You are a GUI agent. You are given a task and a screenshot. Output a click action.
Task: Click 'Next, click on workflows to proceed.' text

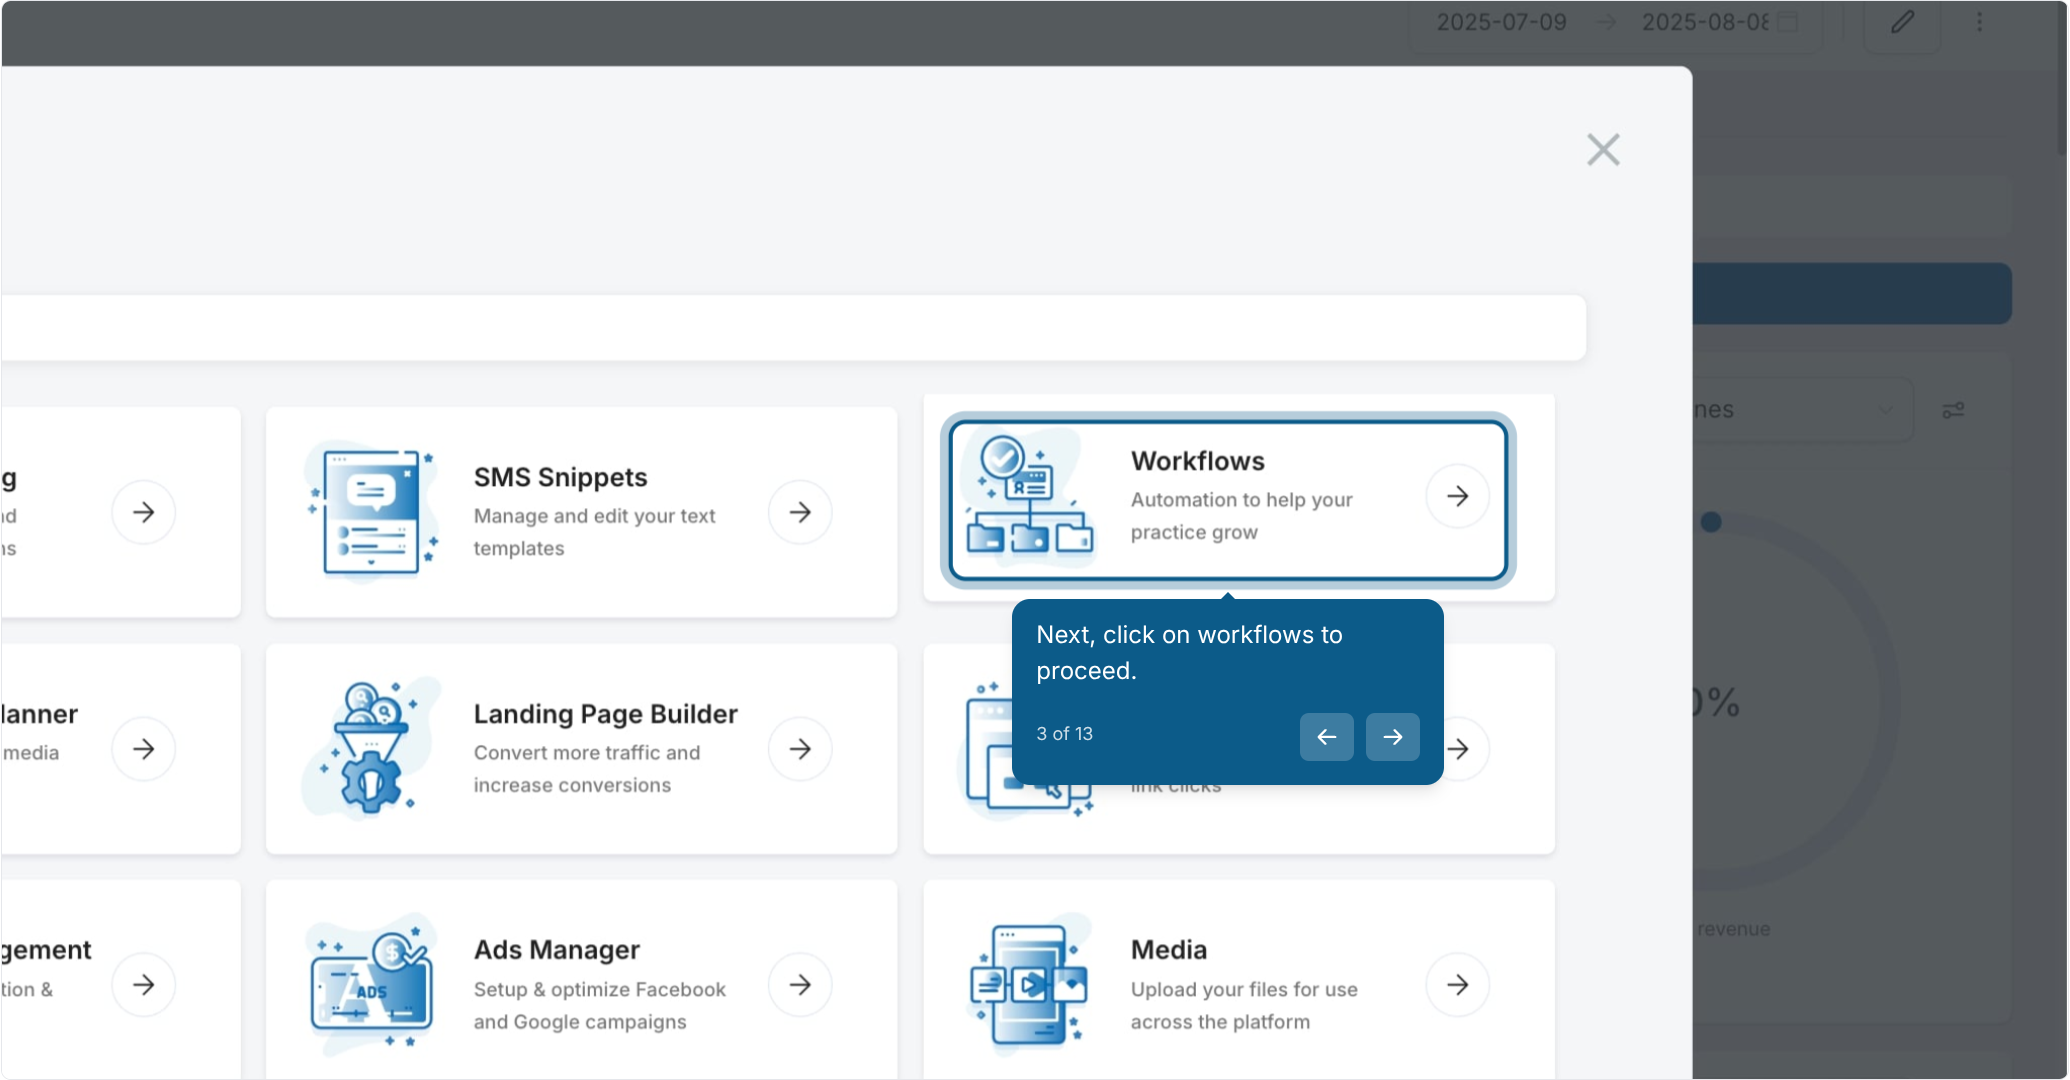pyautogui.click(x=1189, y=652)
